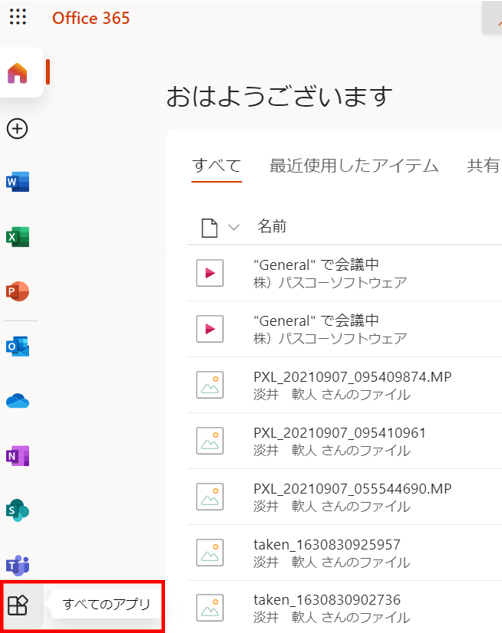The image size is (502, 633).
Task: Open the file type filter dropdown
Action: pyautogui.click(x=220, y=228)
